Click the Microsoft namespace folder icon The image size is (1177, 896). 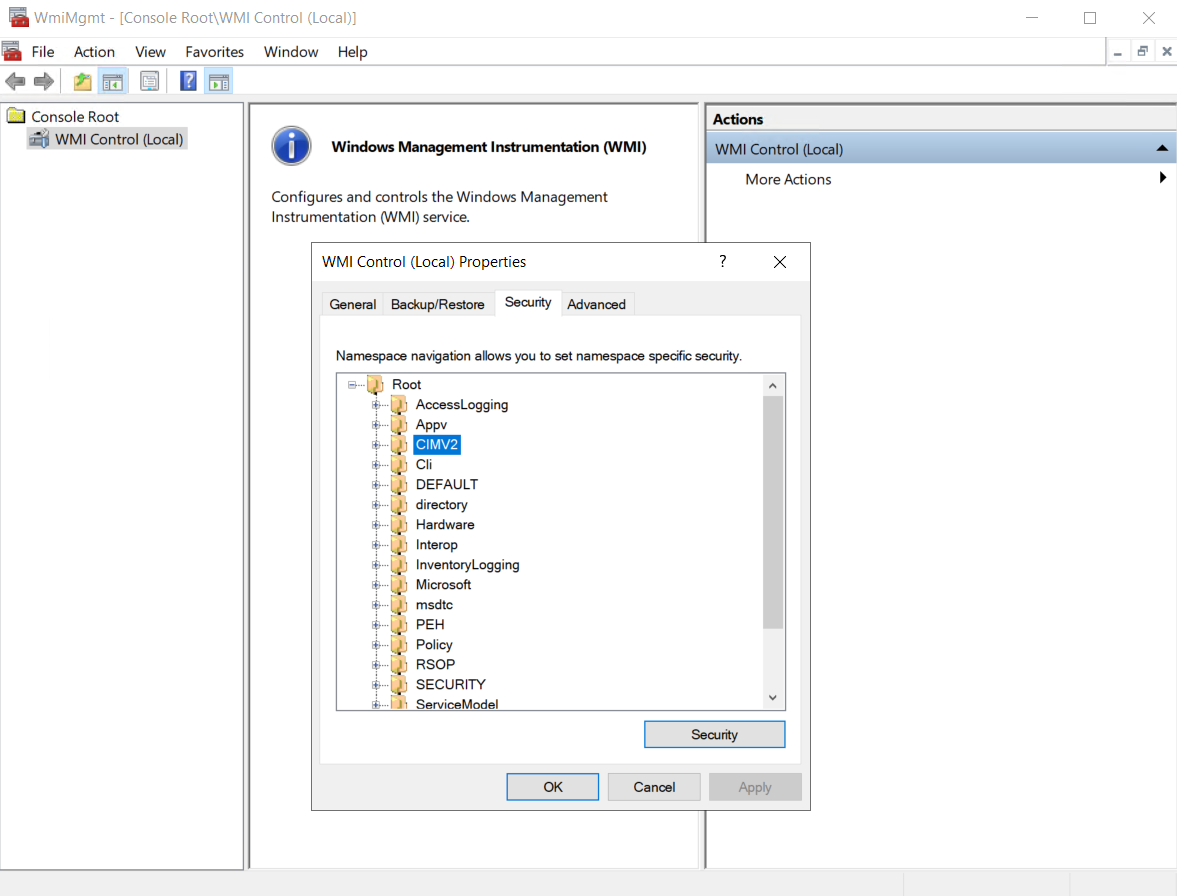pos(399,585)
